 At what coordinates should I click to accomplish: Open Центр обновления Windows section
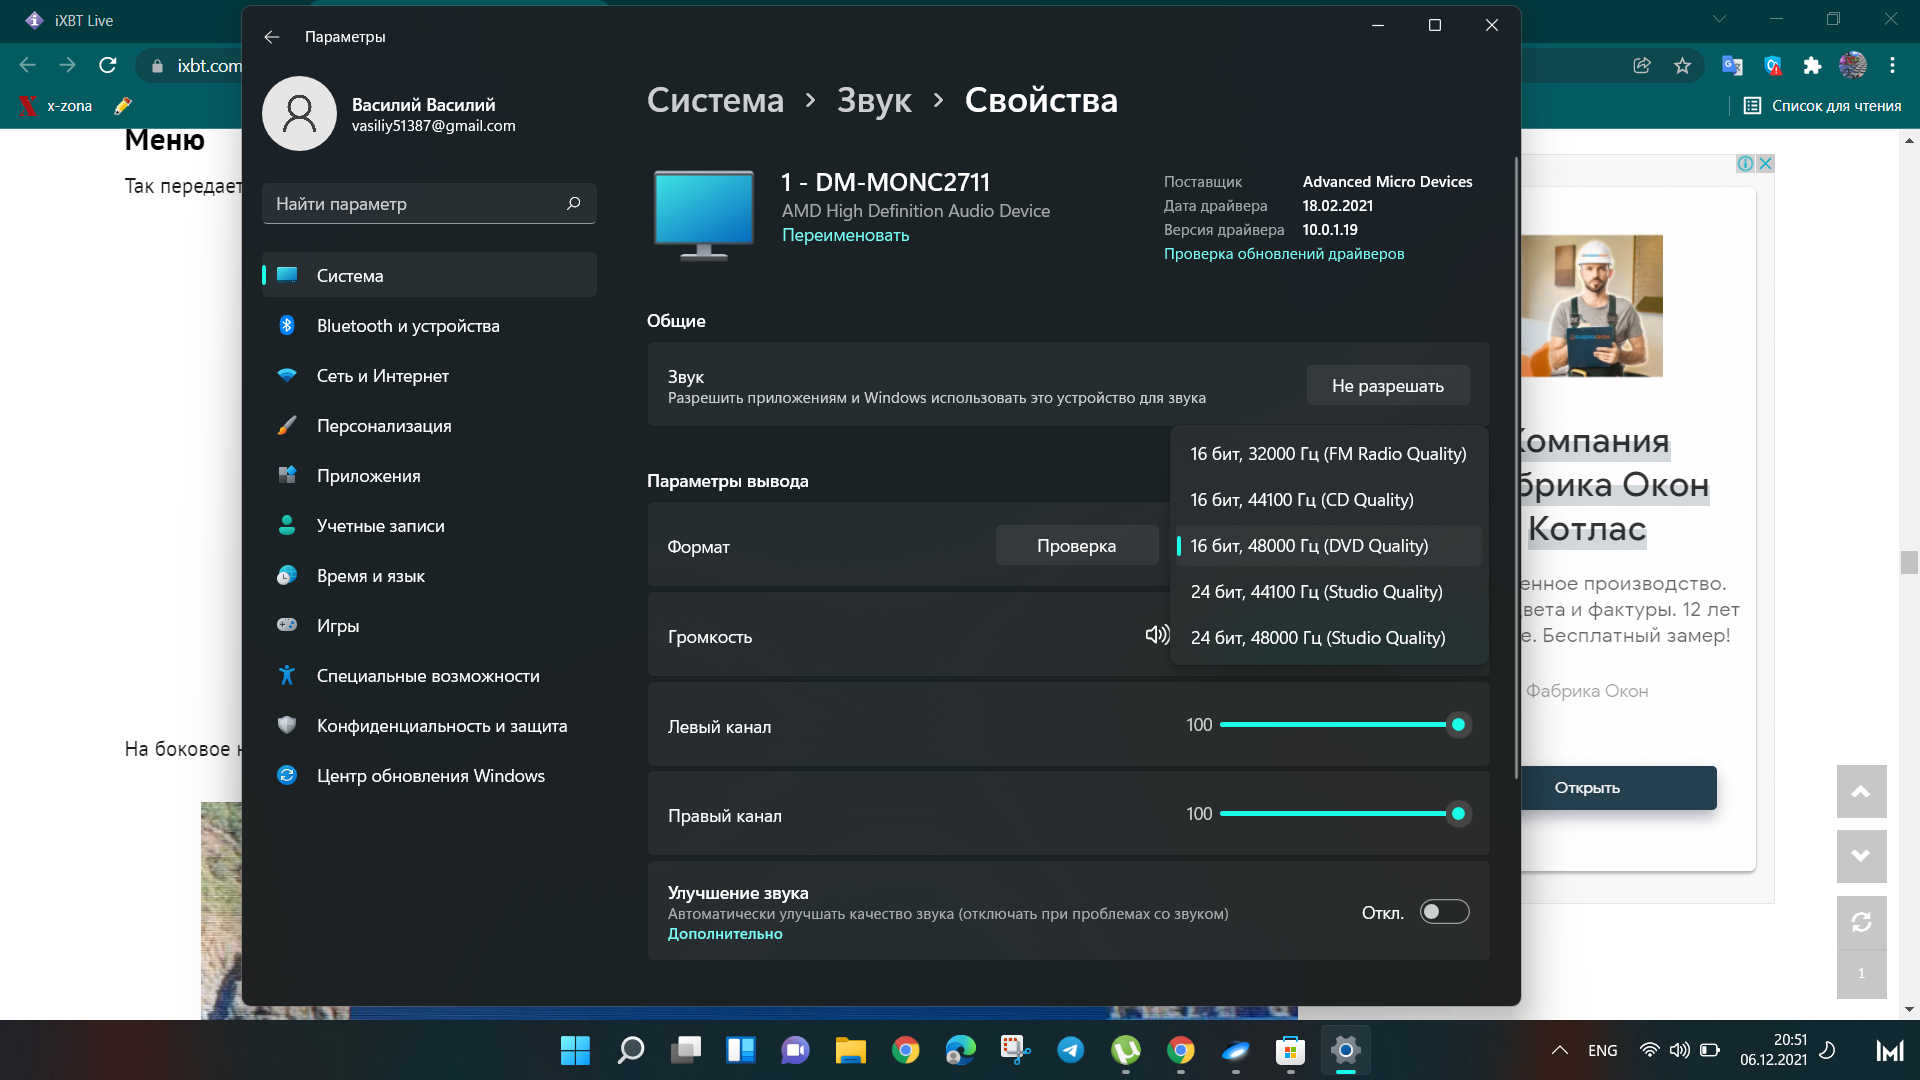430,776
